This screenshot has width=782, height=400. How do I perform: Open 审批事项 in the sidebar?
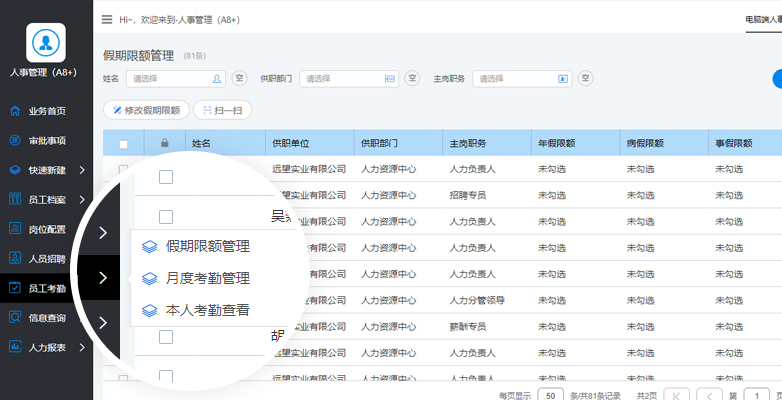coord(47,140)
